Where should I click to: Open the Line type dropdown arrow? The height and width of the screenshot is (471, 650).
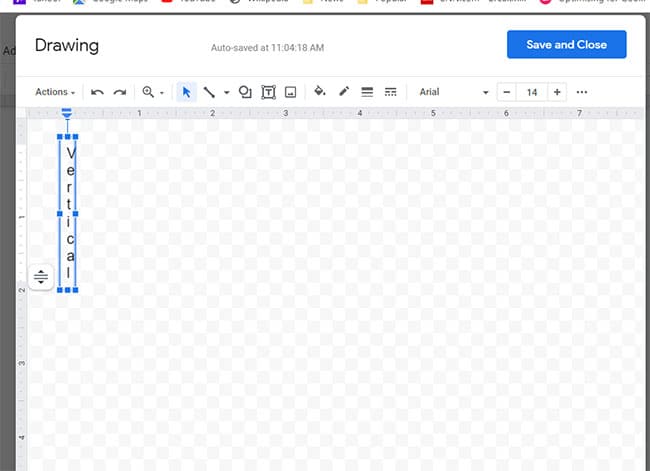tap(226, 92)
